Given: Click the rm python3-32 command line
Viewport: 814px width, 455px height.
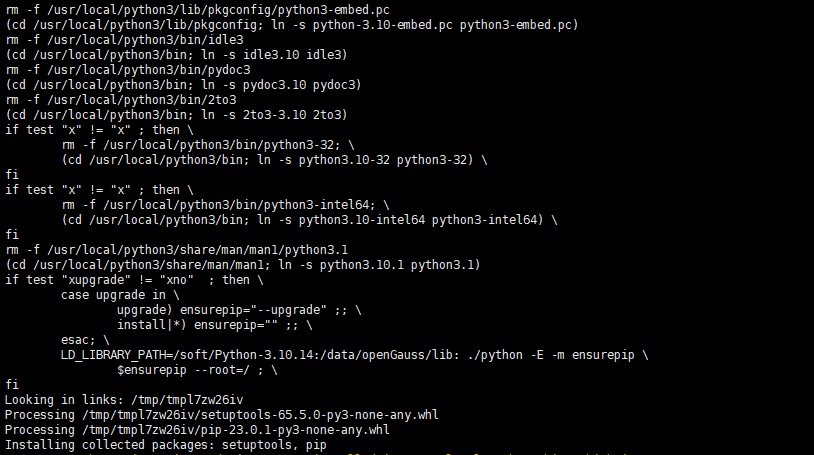Looking at the screenshot, I should (208, 144).
